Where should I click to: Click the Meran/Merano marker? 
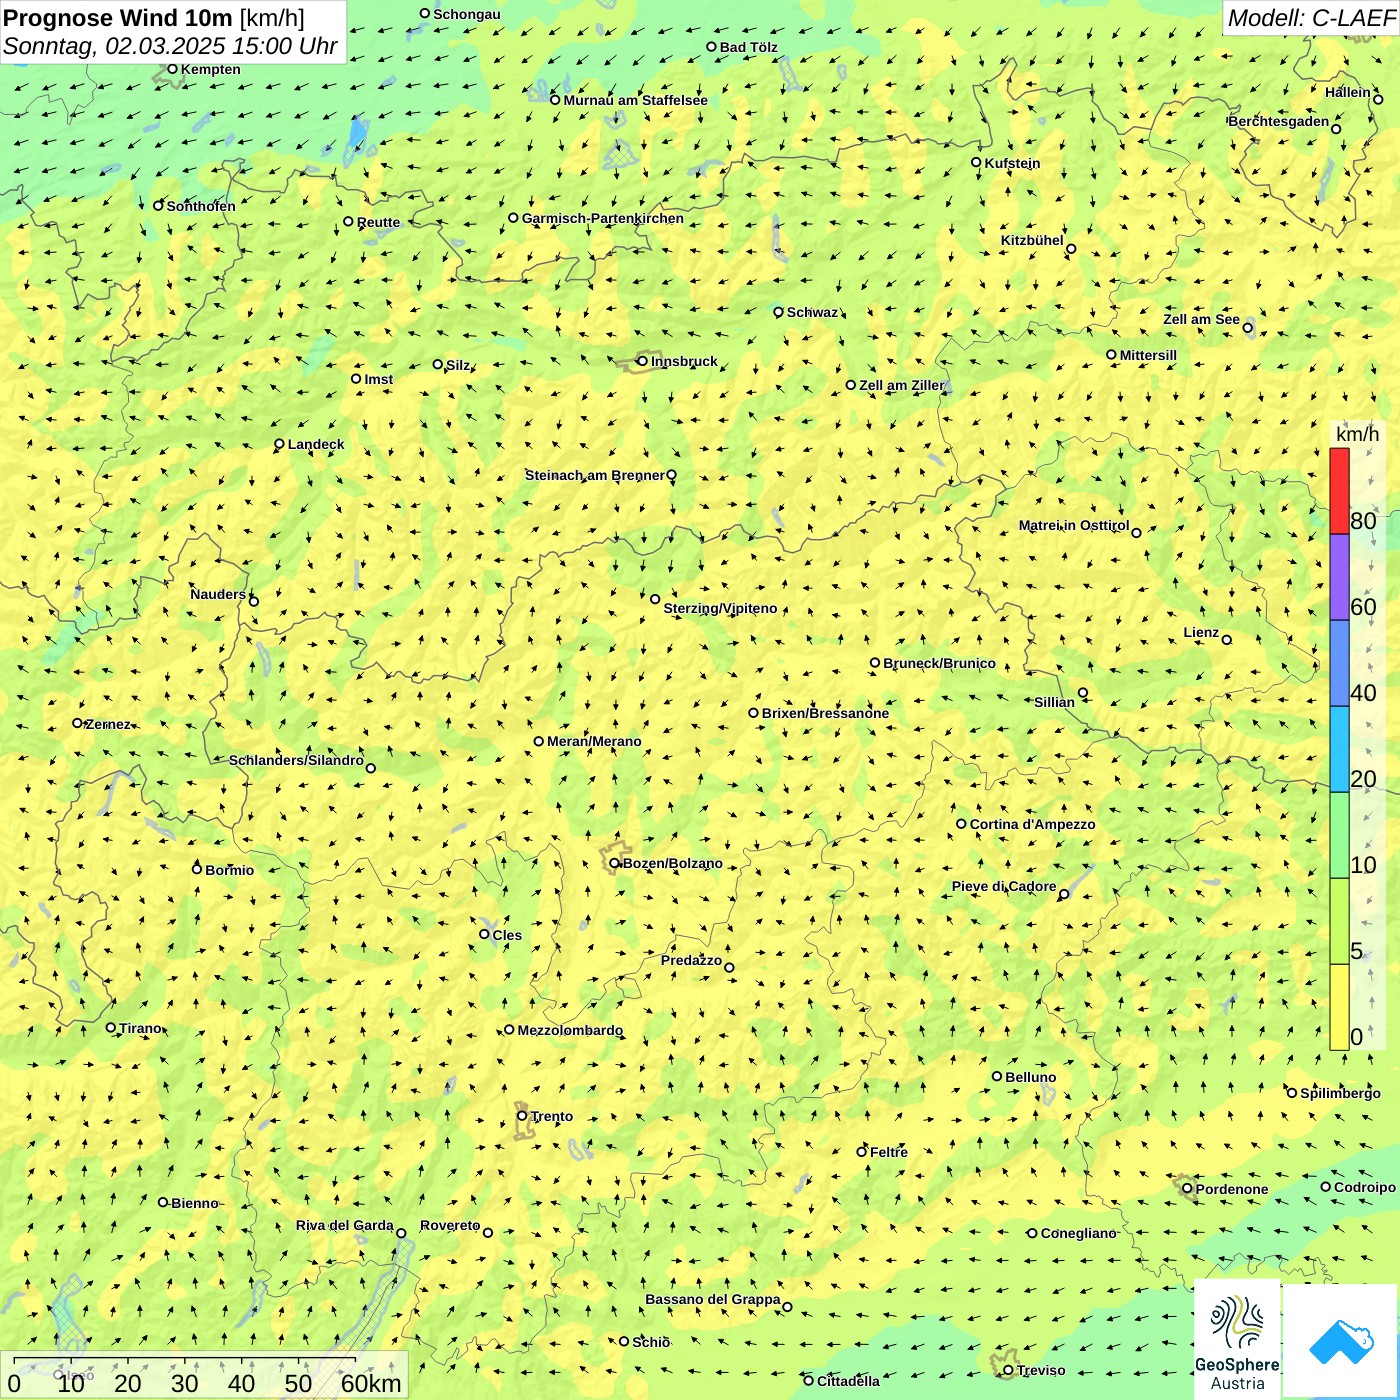coord(539,741)
